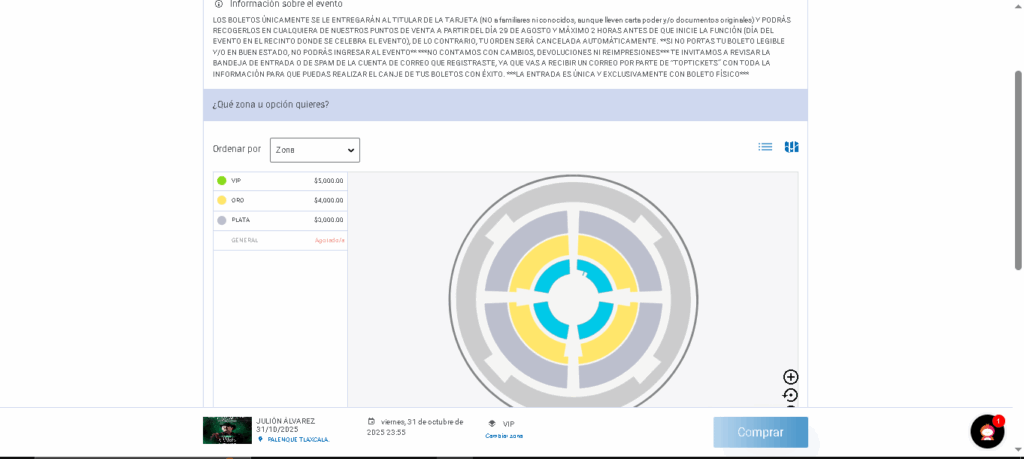Click the '$4,000.00' price text
Screen dimensions: 1024x459
(x=328, y=200)
